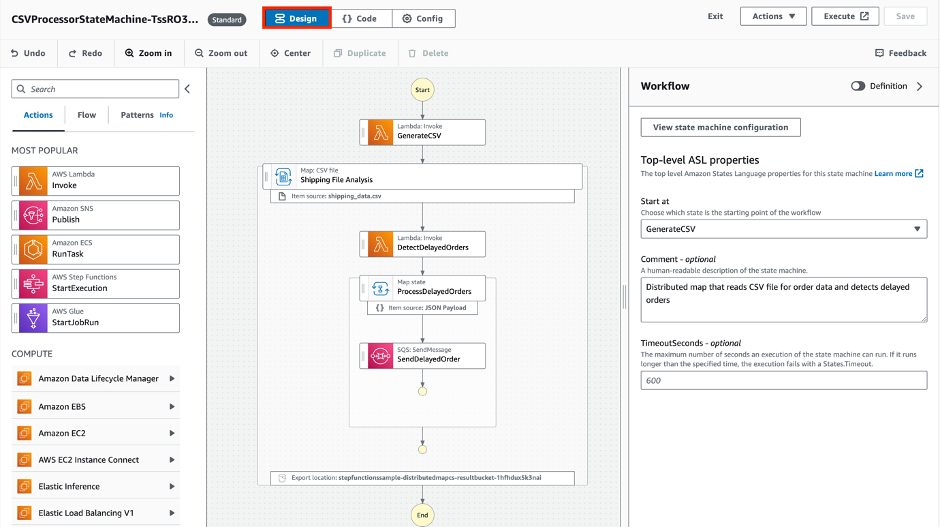Expand Elastic Load Balancing V1
This screenshot has width=941, height=527.
click(172, 513)
